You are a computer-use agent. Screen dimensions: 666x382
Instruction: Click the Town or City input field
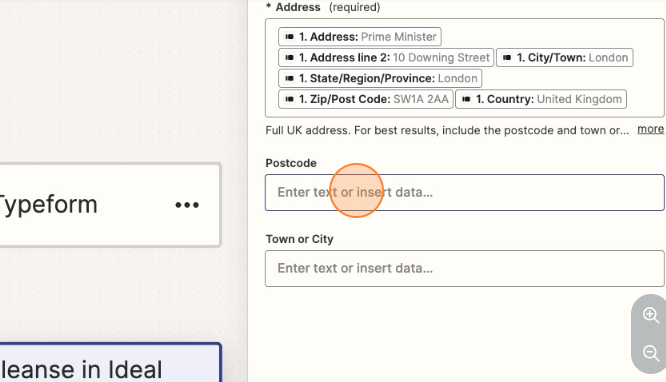465,269
